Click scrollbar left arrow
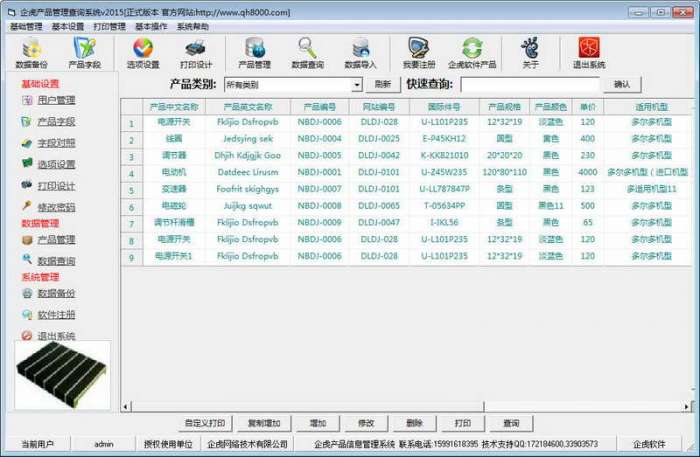 pyautogui.click(x=125, y=407)
